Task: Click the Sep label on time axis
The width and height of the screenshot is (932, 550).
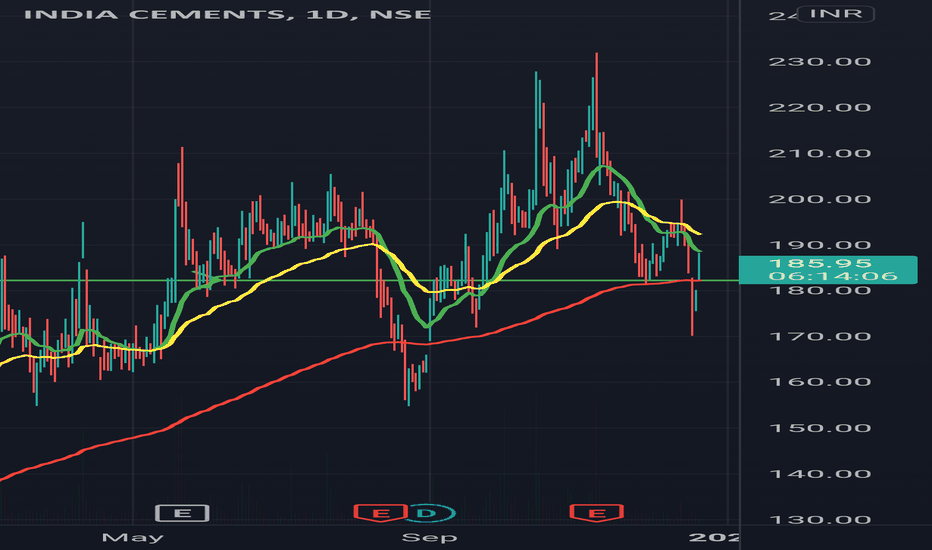Action: (429, 538)
